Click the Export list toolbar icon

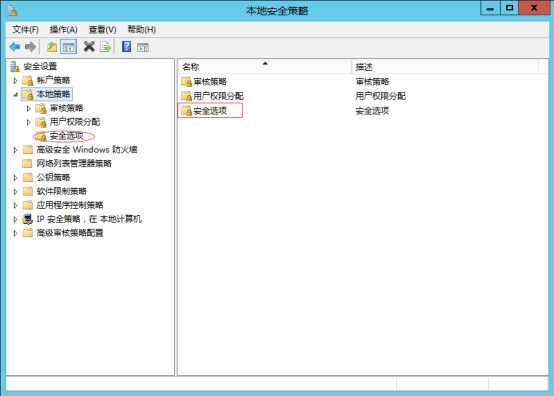point(105,47)
